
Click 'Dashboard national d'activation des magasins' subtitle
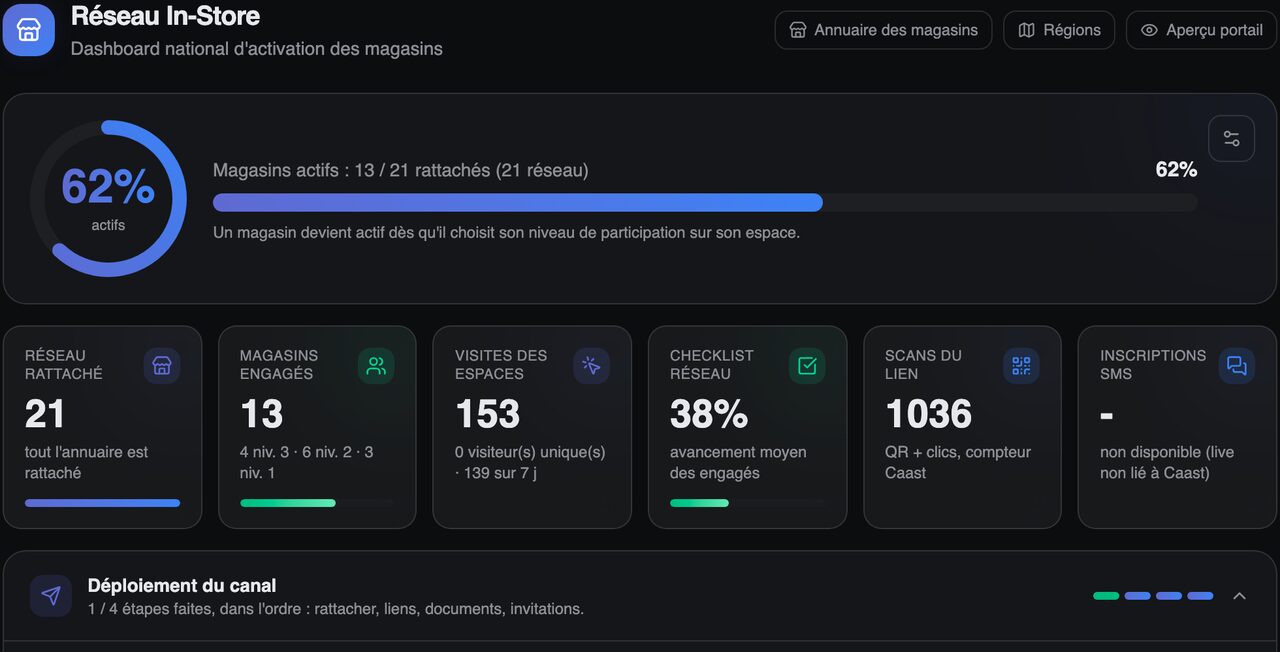[x=256, y=48]
